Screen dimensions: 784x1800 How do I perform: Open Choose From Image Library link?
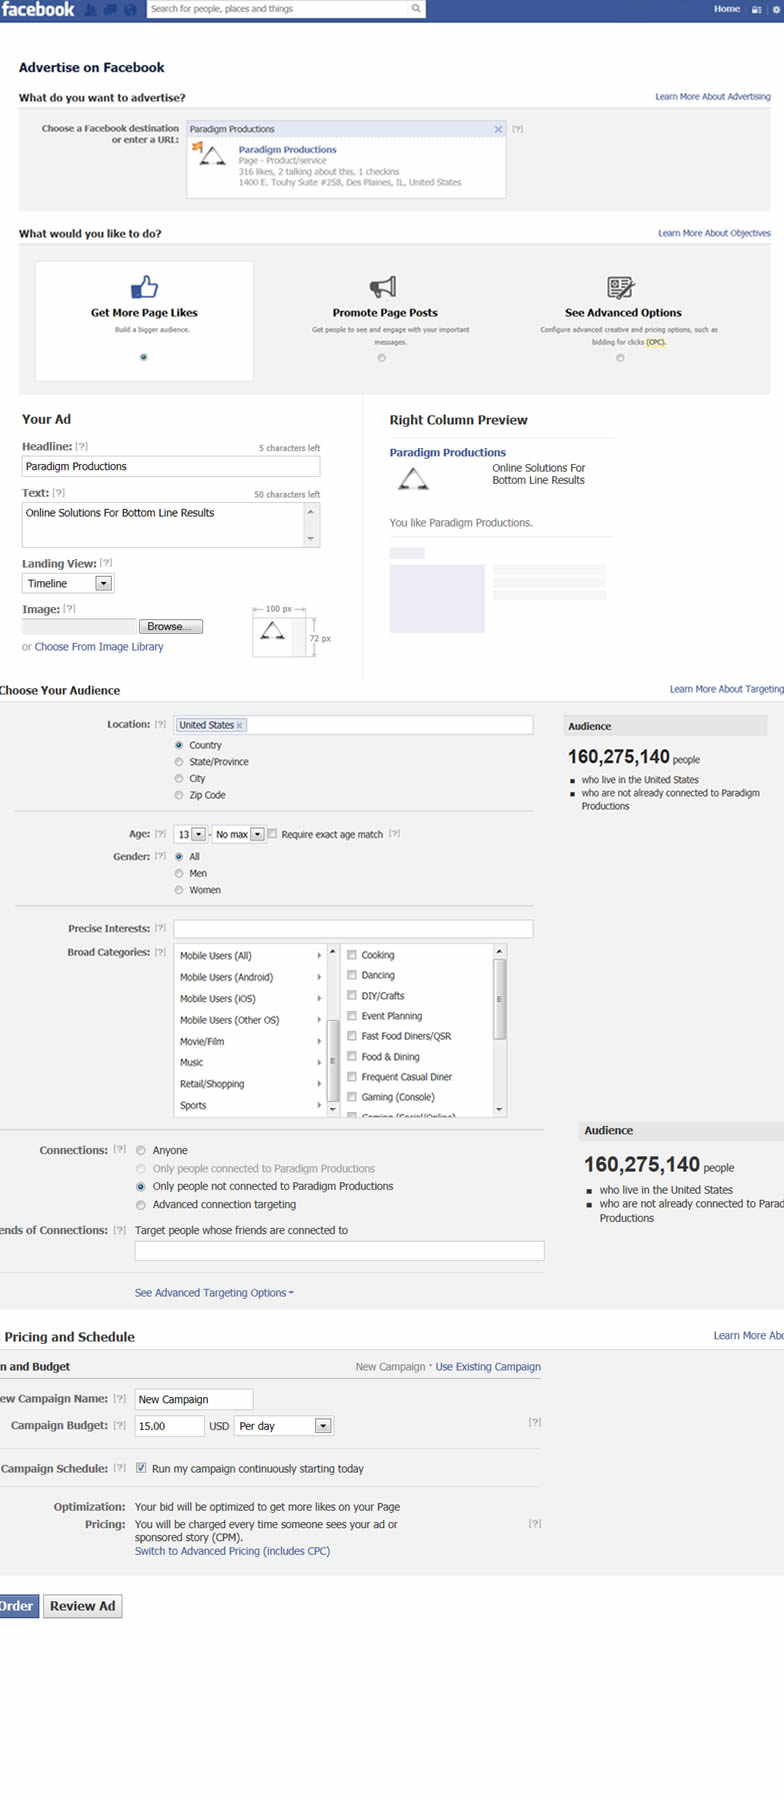pos(98,647)
